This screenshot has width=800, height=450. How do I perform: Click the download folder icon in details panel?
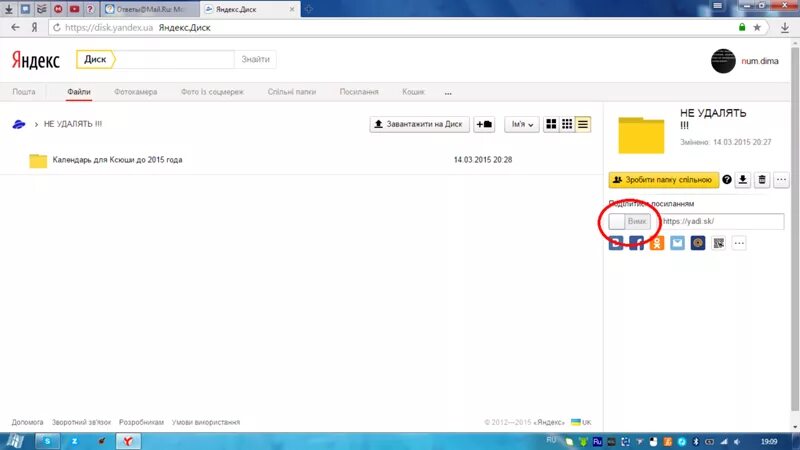pyautogui.click(x=743, y=180)
